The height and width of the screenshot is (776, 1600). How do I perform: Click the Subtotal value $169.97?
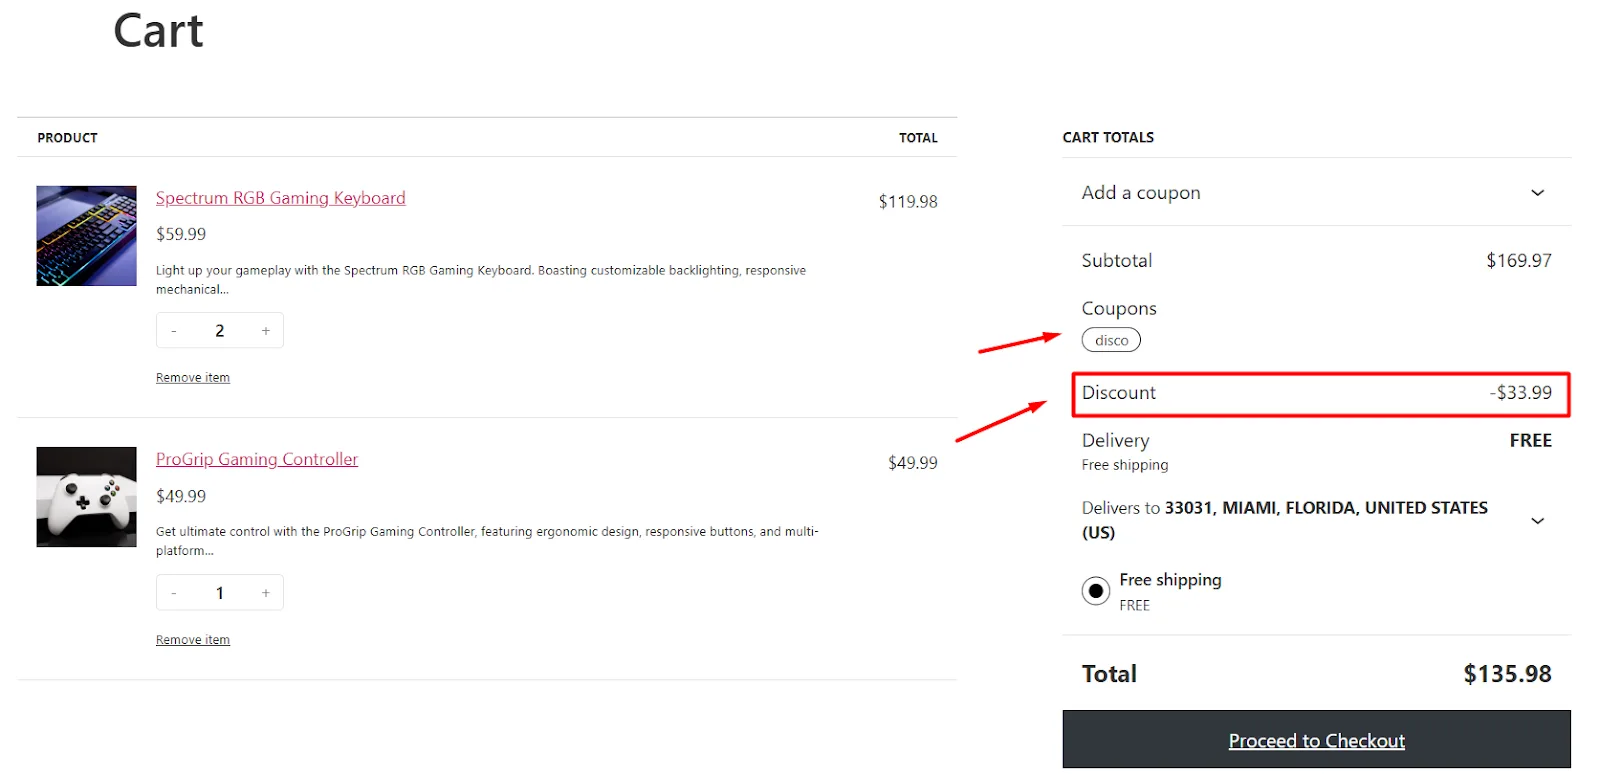[x=1518, y=261]
